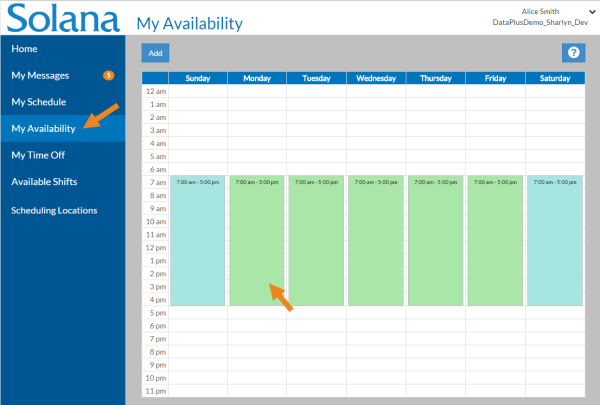Viewport: 600px width, 405px height.
Task: Click the help question mark icon
Action: (573, 53)
